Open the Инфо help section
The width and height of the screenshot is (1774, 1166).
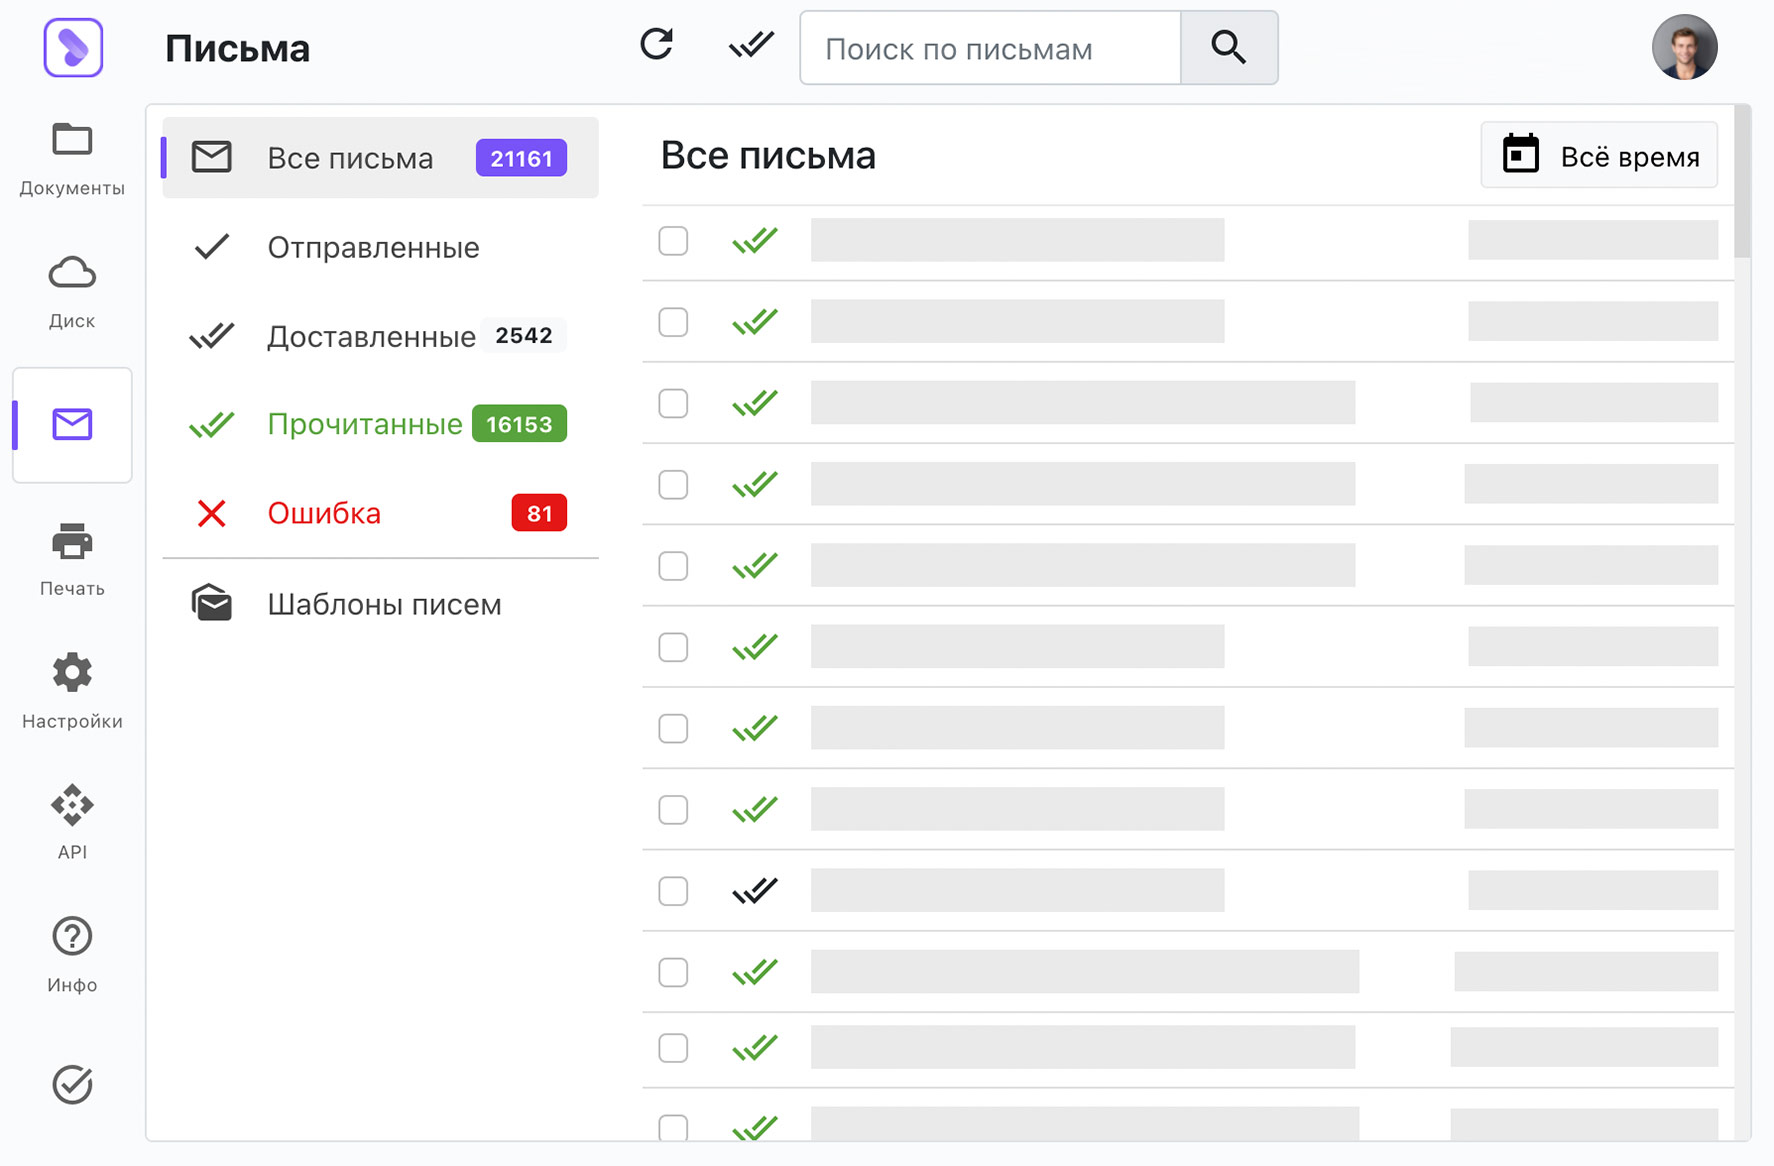pos(72,955)
